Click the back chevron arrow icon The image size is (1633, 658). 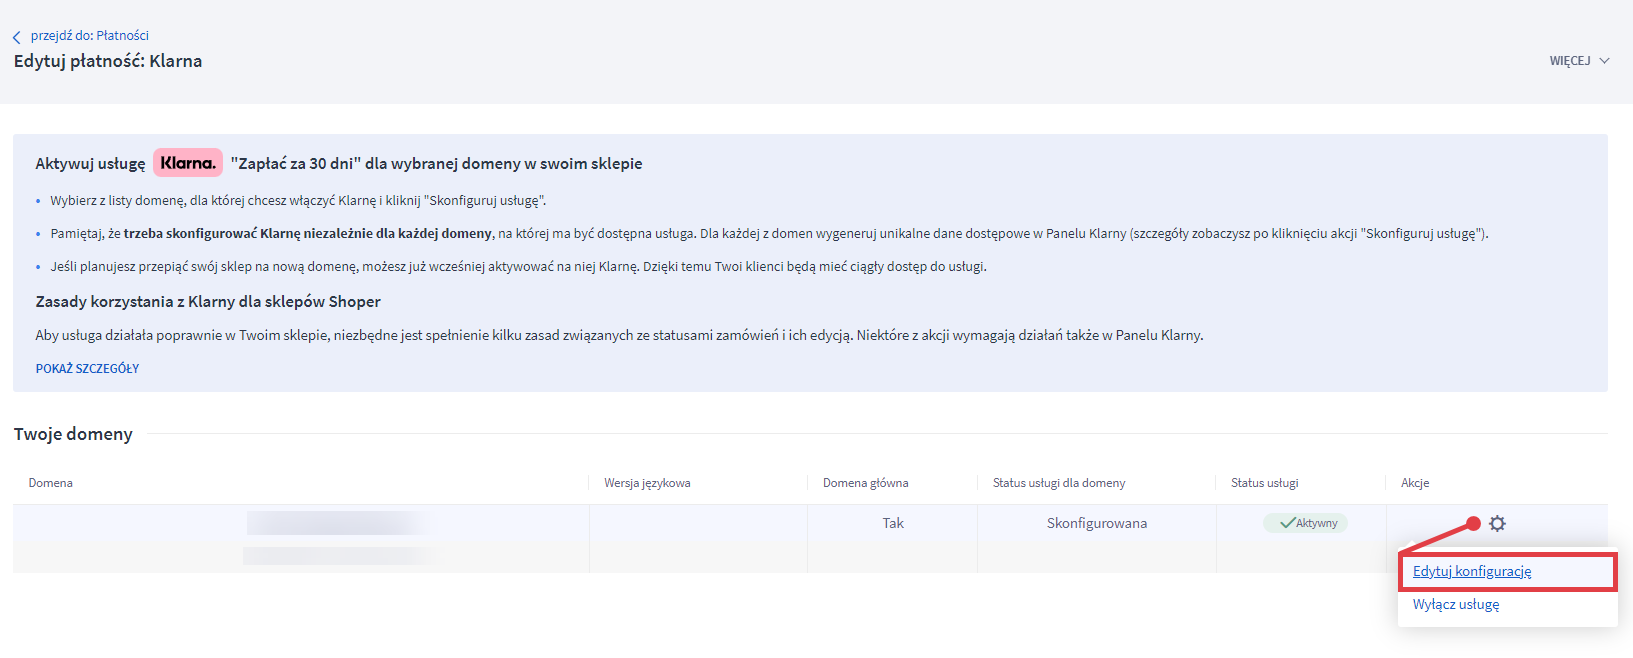point(16,37)
